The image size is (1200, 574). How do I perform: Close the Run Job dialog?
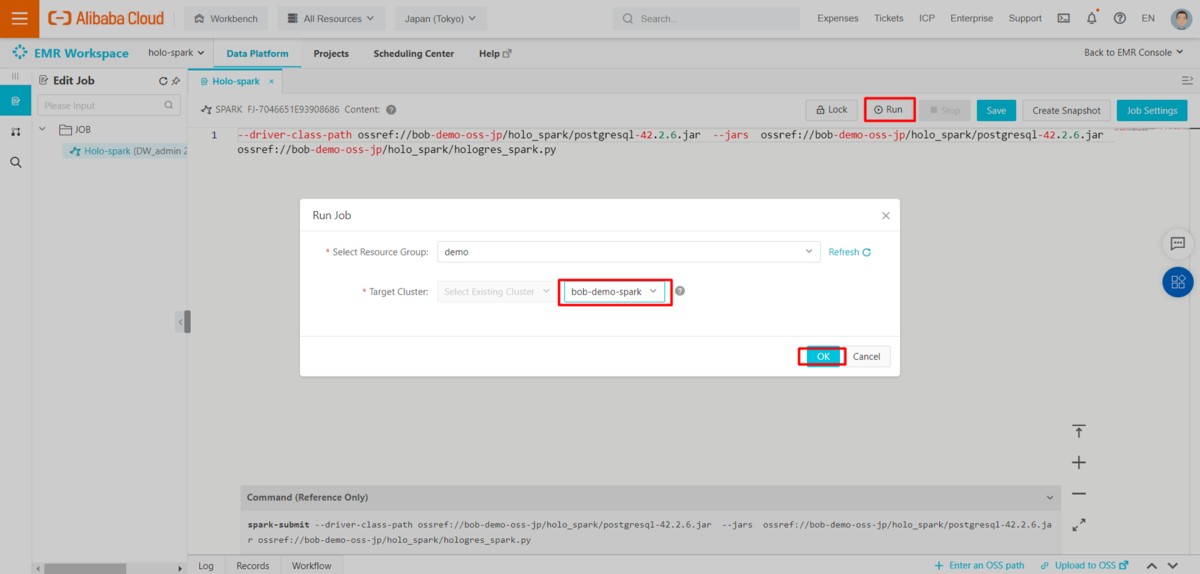click(885, 215)
